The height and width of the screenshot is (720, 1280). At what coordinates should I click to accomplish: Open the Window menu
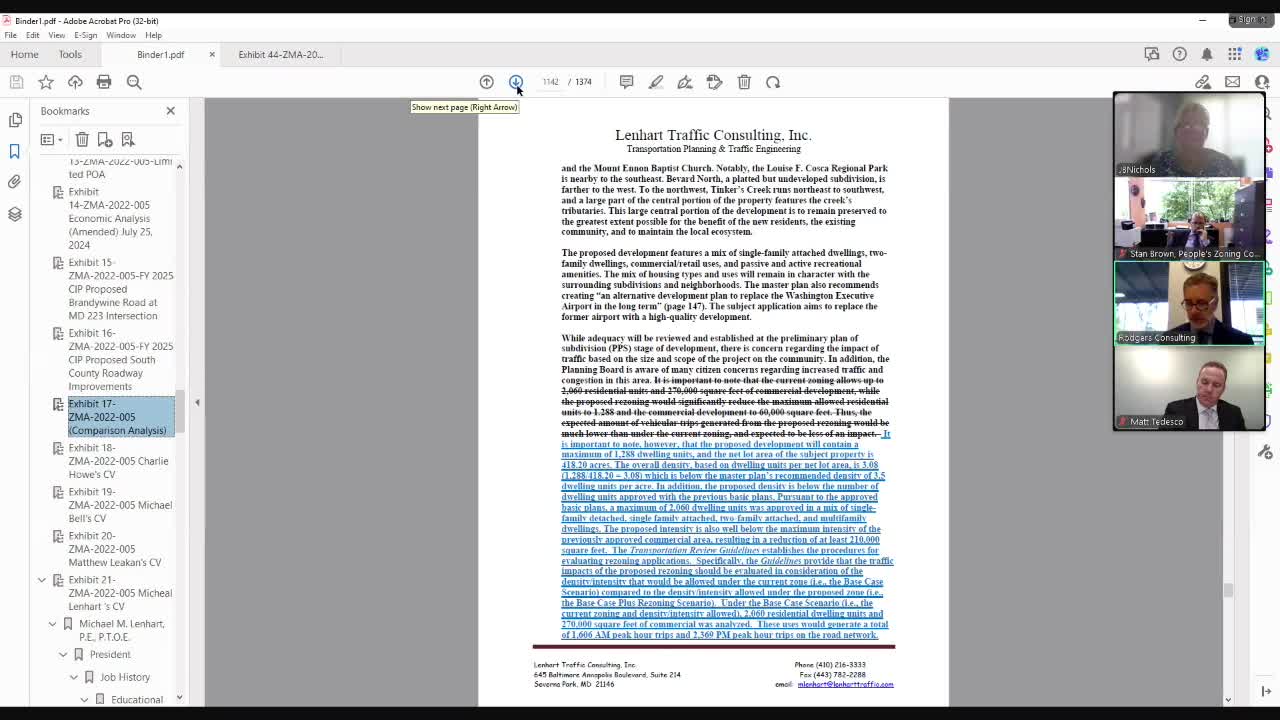(x=121, y=35)
